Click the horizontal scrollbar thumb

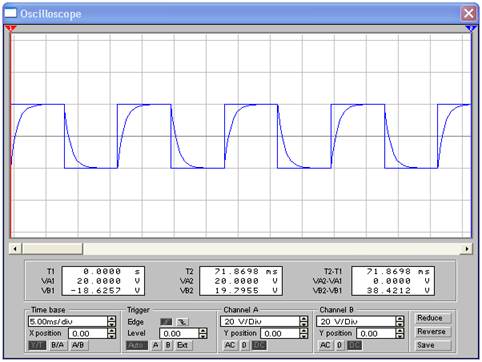coord(52,249)
